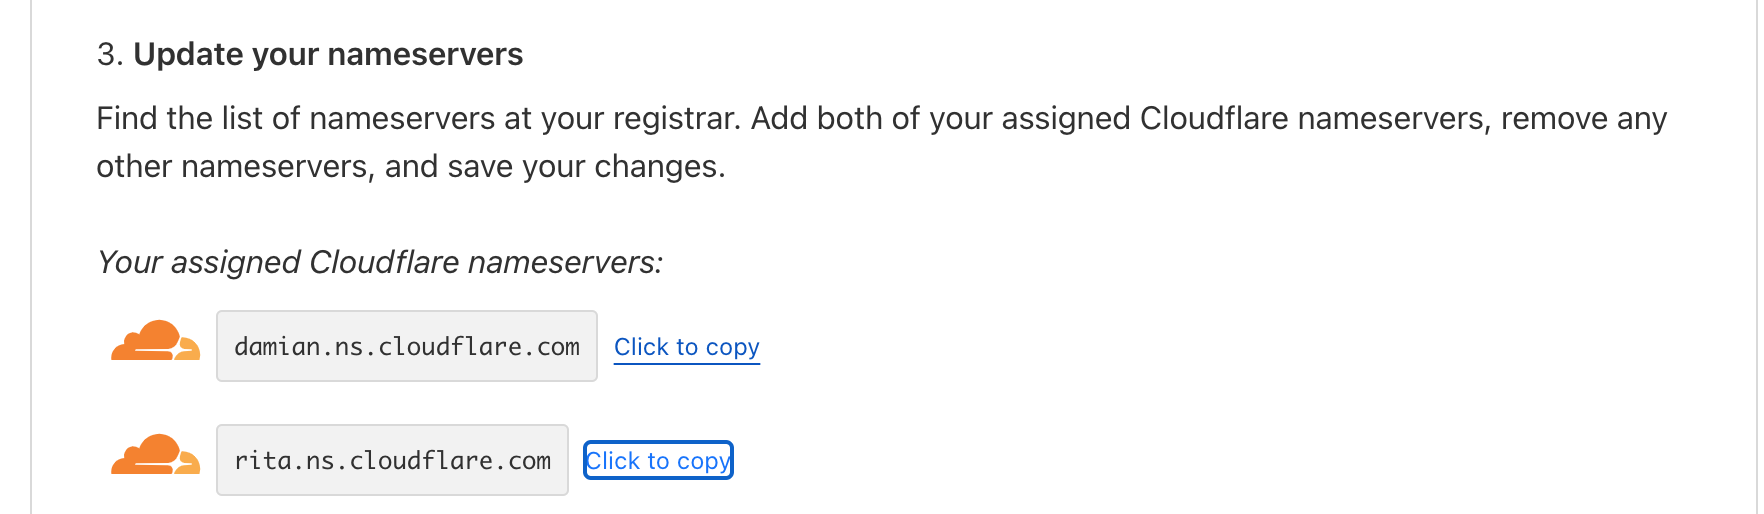Click the "Update your nameservers" heading
Screen dimensions: 1764x514
[x=328, y=54]
